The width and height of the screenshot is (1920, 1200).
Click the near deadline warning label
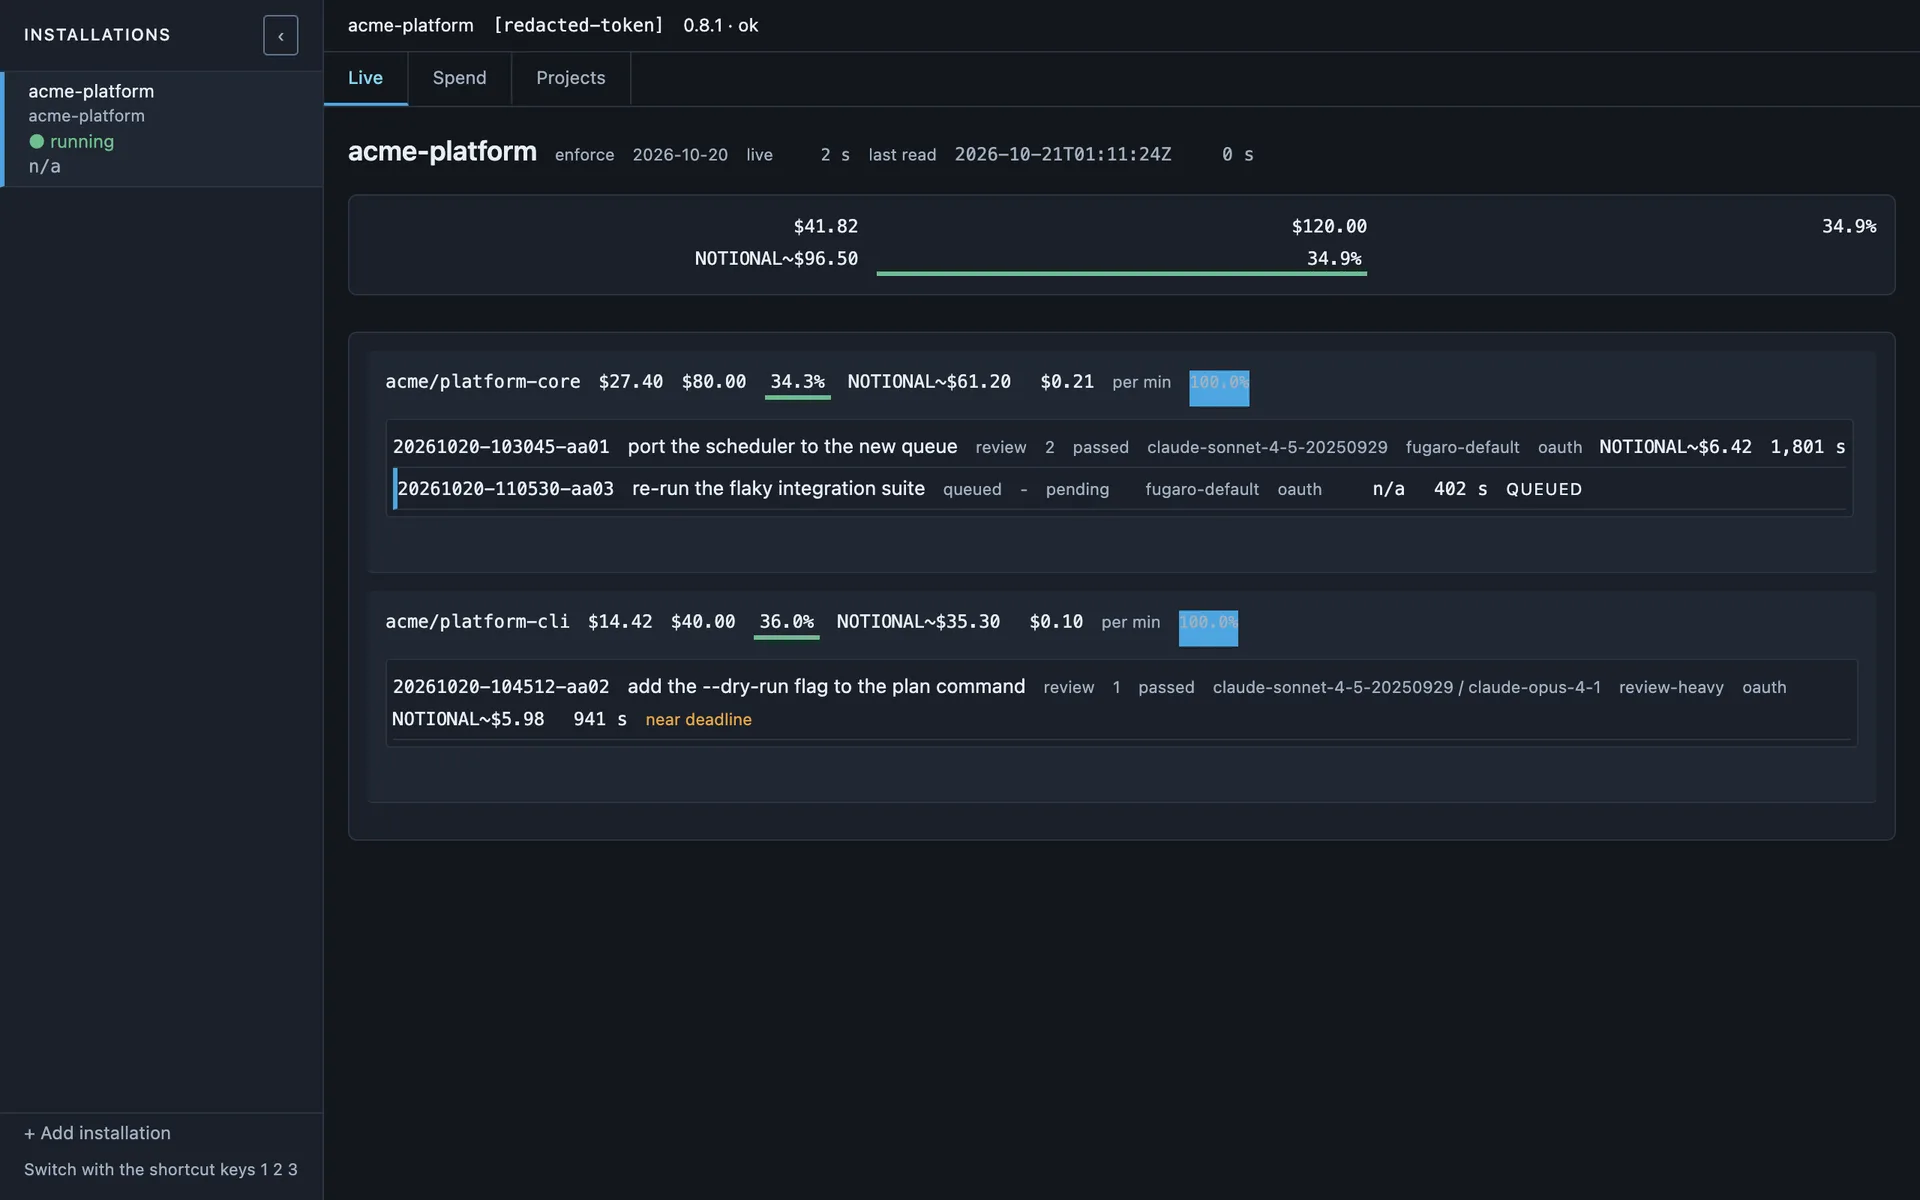pyautogui.click(x=698, y=720)
